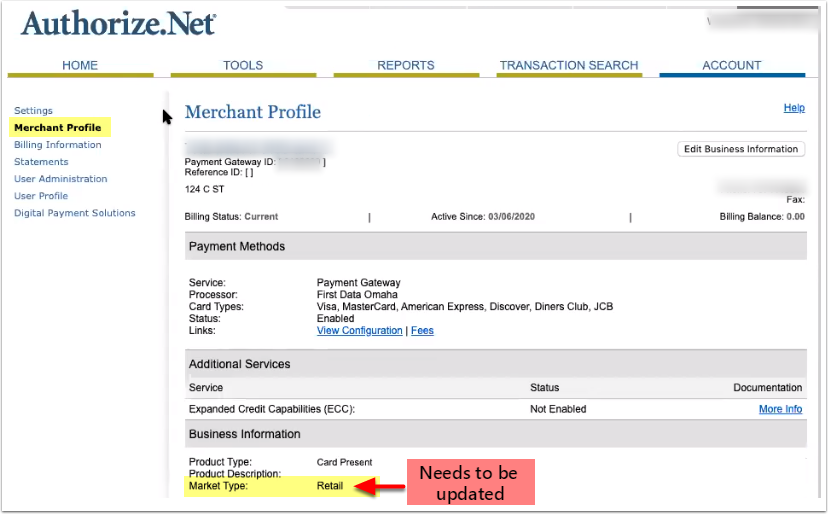Open View Configuration link
Screen dimensions: 828x514
[359, 331]
